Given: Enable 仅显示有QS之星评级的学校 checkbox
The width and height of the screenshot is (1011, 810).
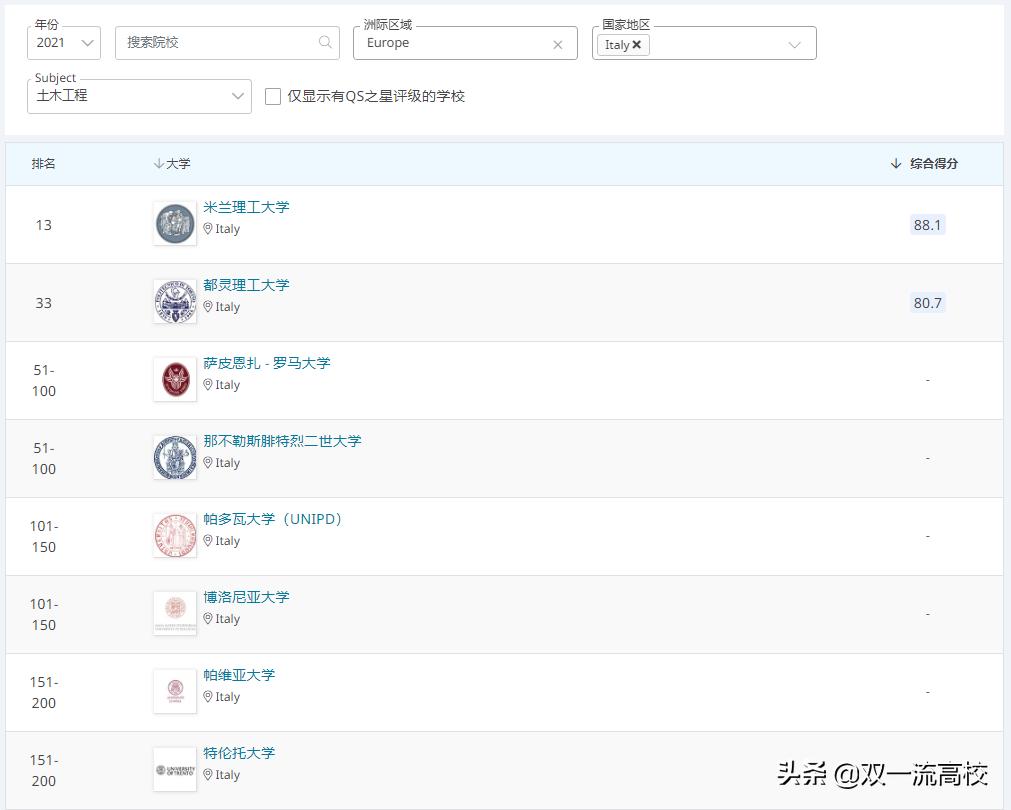Looking at the screenshot, I should 272,97.
